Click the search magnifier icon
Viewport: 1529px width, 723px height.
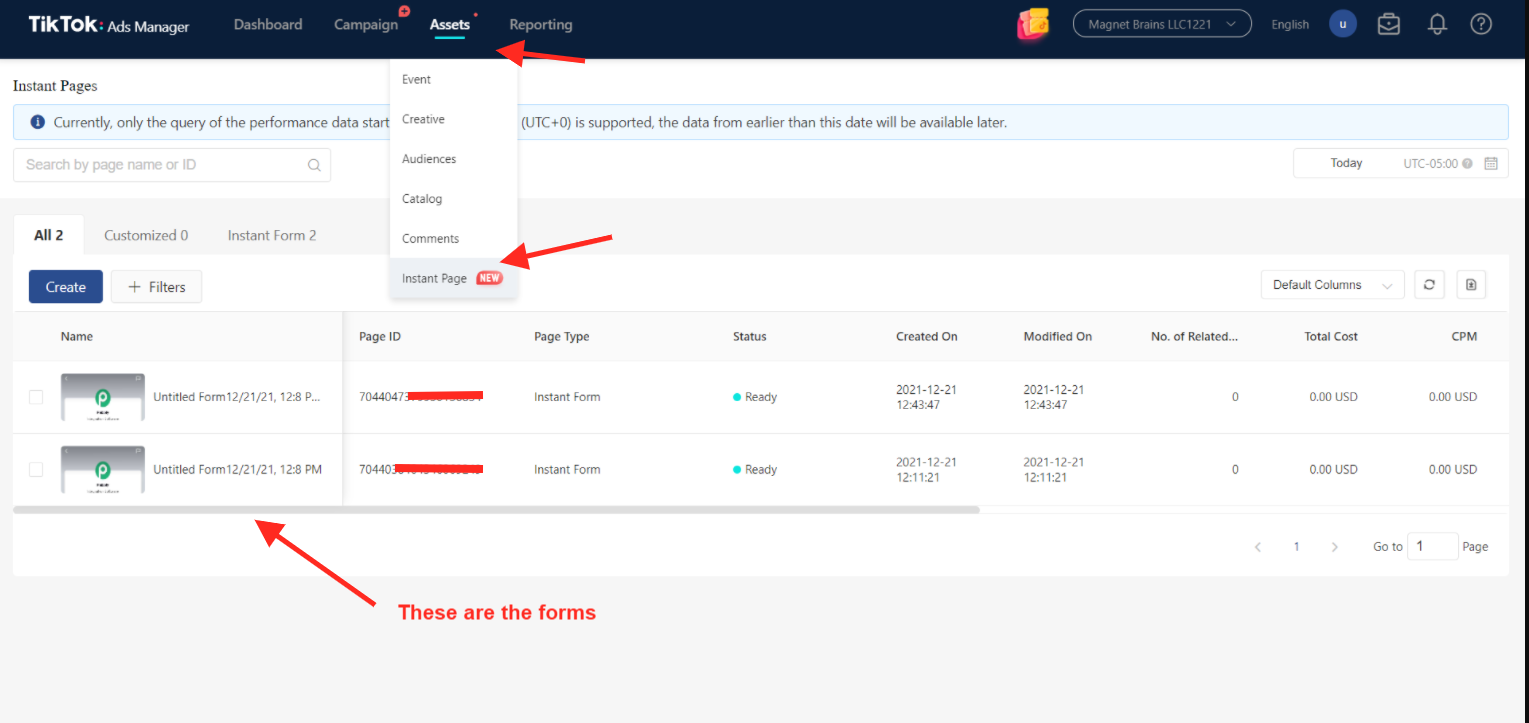[x=314, y=165]
